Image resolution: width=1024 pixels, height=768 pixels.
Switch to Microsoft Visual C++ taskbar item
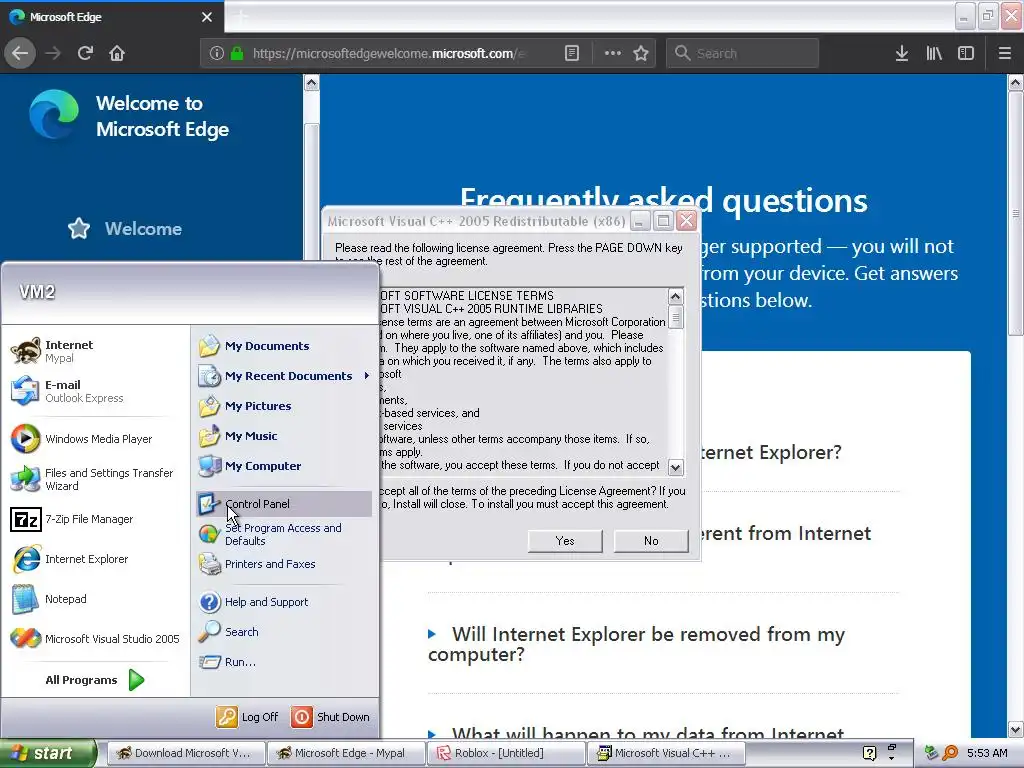(x=666, y=753)
